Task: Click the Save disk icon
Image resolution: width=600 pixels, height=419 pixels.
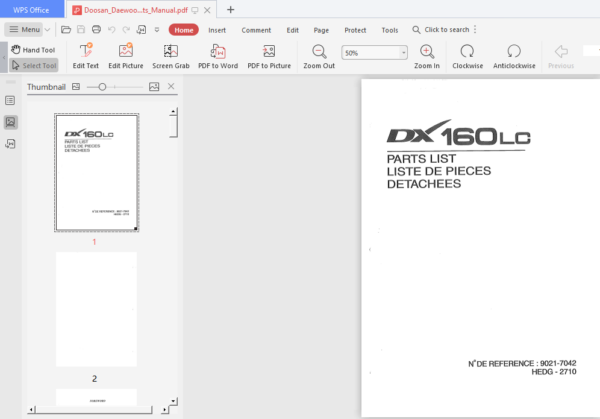Action: [x=81, y=29]
